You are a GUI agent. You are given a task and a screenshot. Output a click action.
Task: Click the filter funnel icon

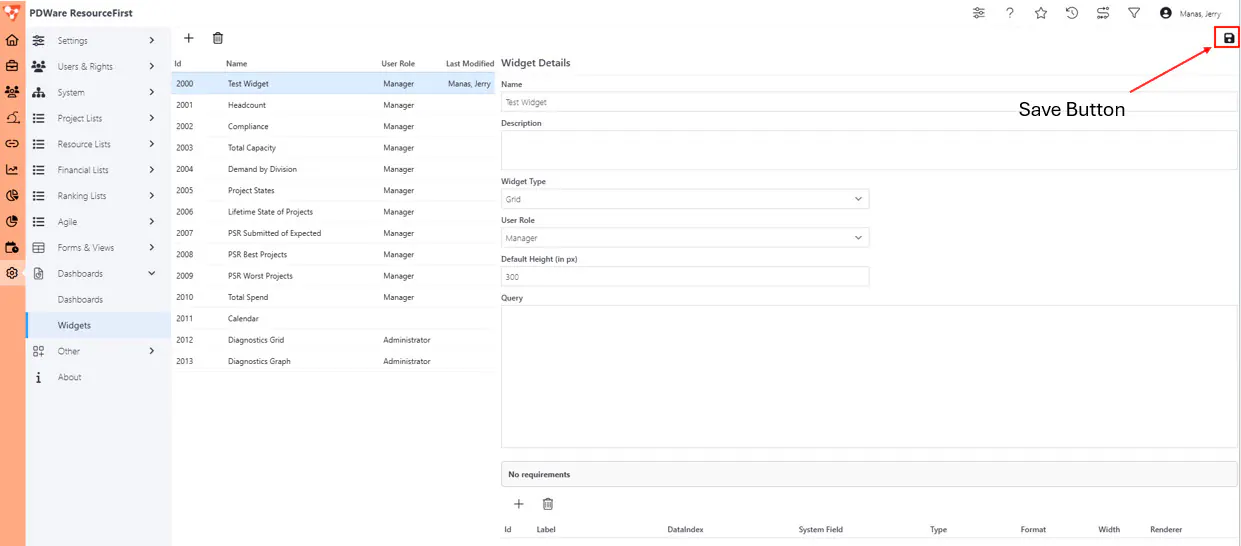[1134, 13]
